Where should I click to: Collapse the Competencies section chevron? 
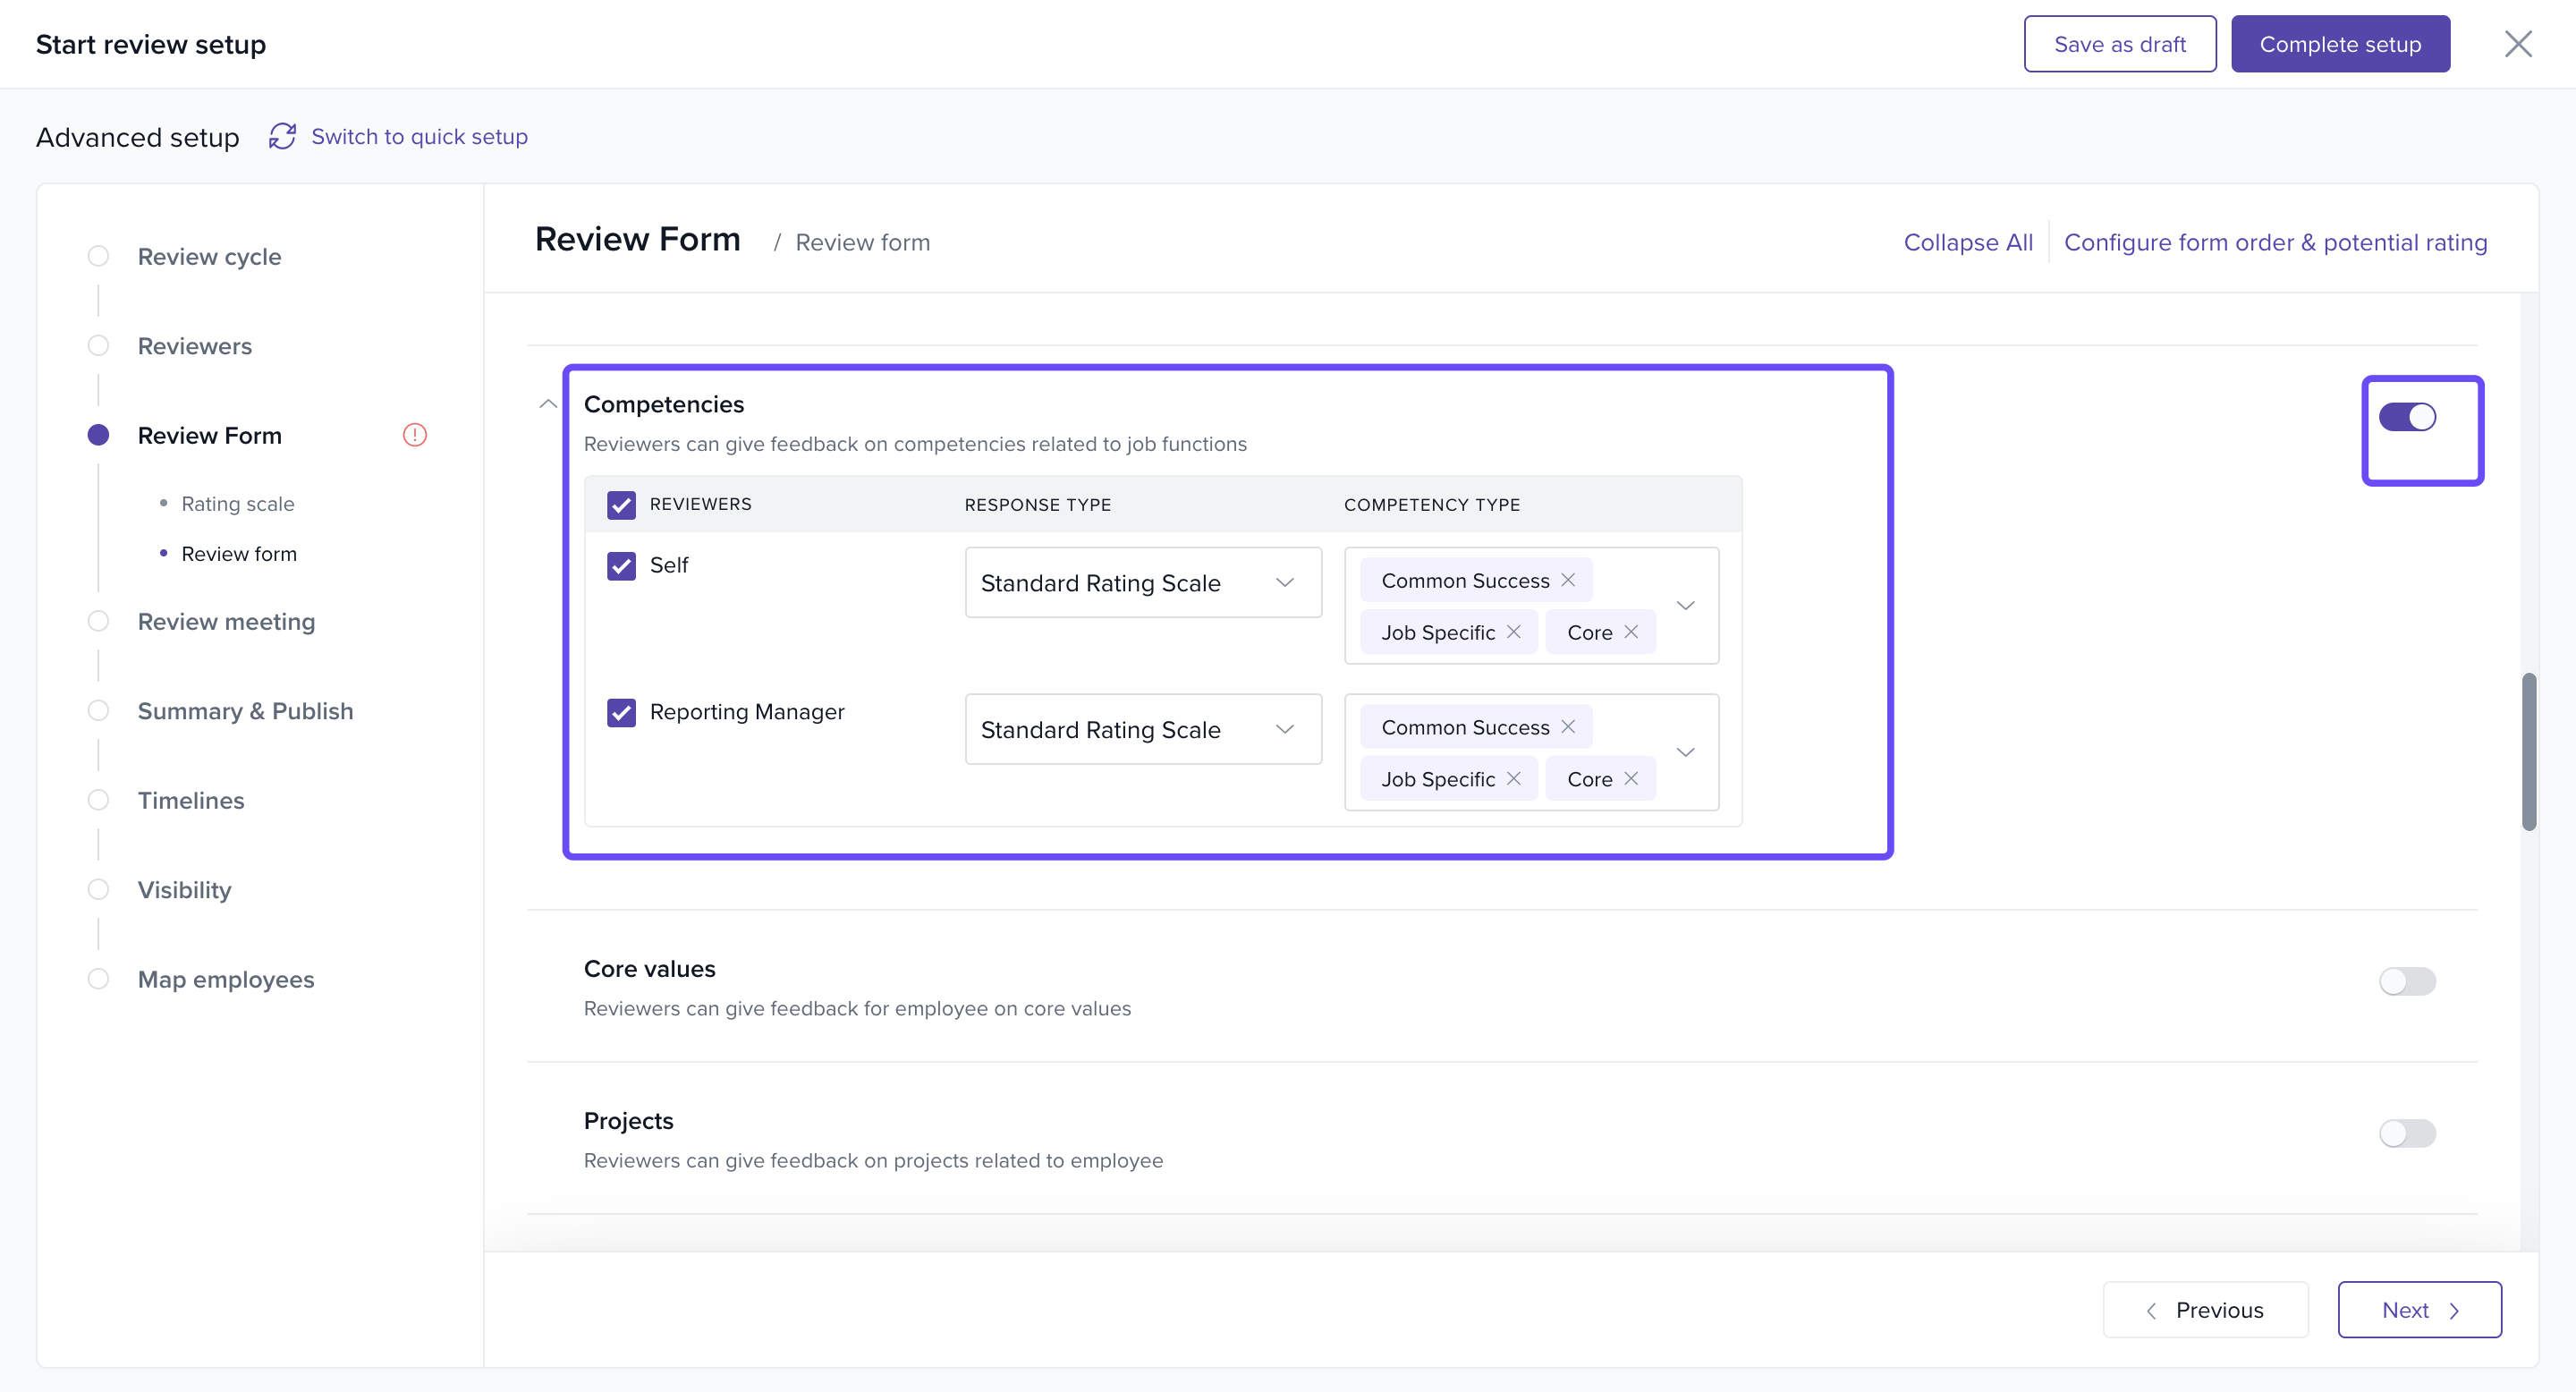coord(548,404)
